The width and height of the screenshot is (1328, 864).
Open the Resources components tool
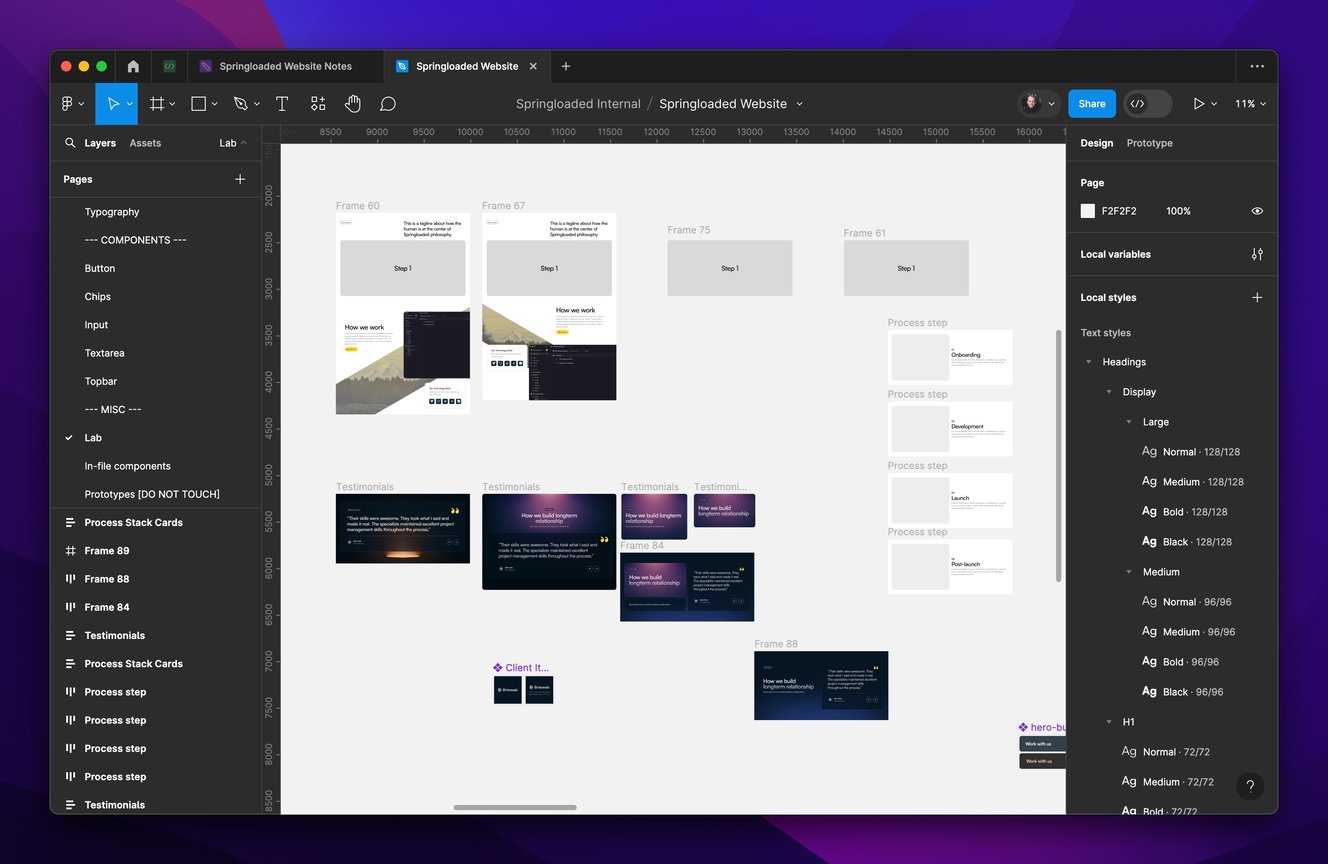(x=318, y=104)
